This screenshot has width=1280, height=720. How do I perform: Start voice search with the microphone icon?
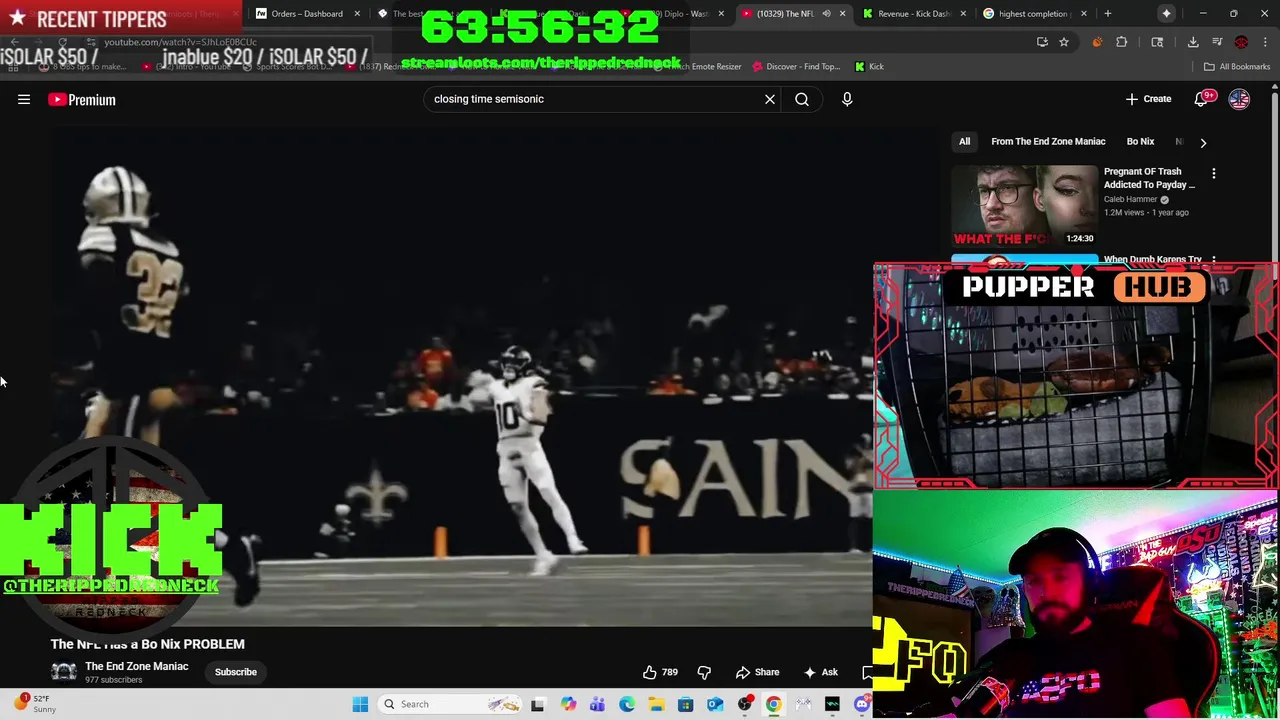pos(847,99)
